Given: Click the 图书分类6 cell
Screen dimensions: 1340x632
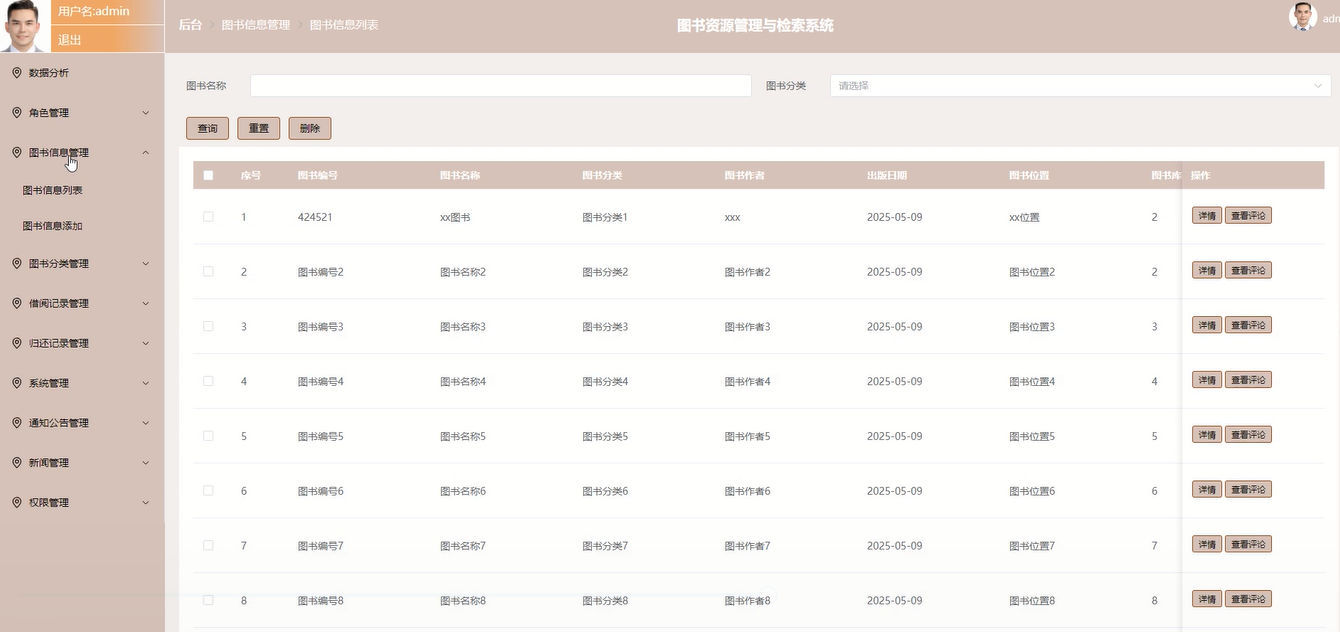Looking at the screenshot, I should [x=605, y=491].
